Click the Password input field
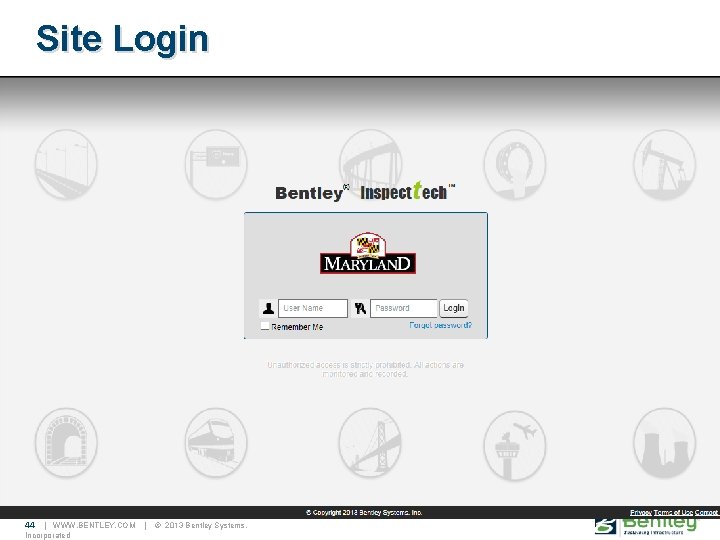 tap(404, 308)
